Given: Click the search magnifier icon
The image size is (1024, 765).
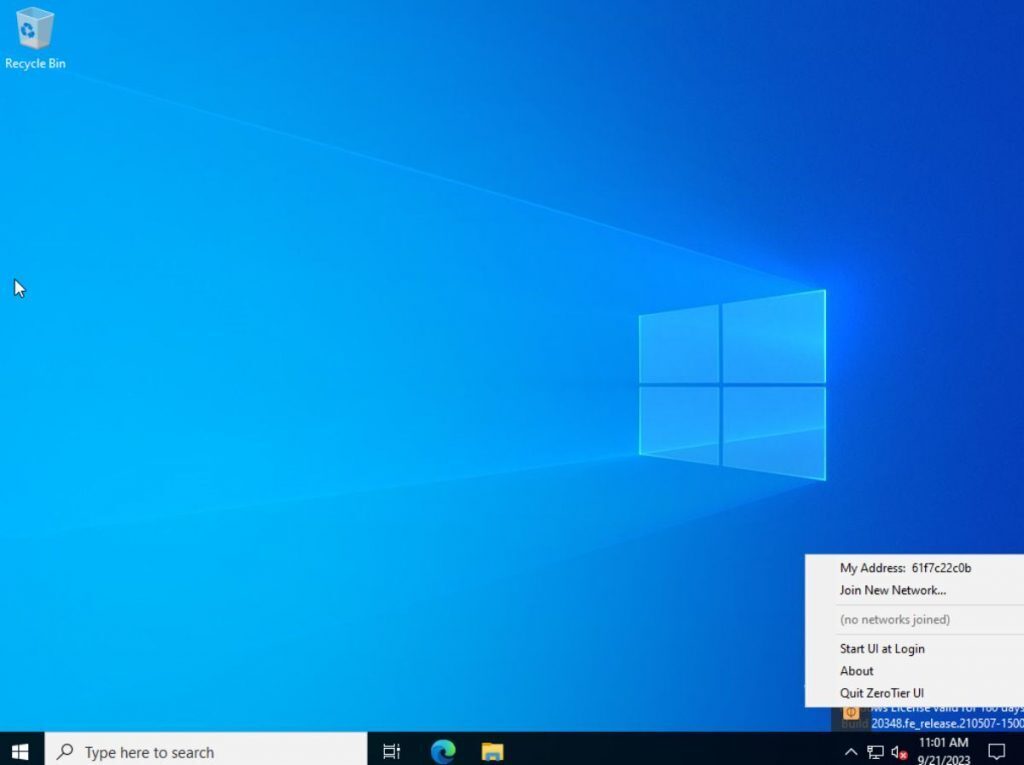Looking at the screenshot, I should (65, 751).
